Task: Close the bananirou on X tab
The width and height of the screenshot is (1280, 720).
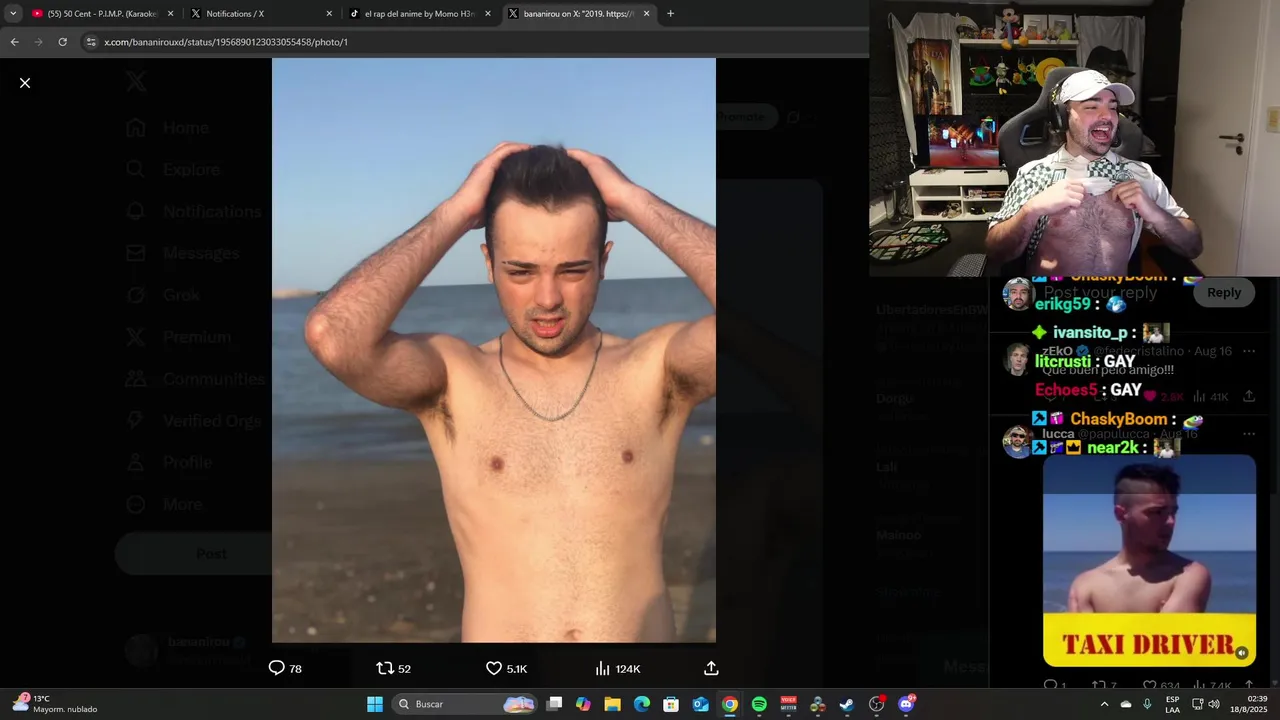Action: click(x=646, y=14)
